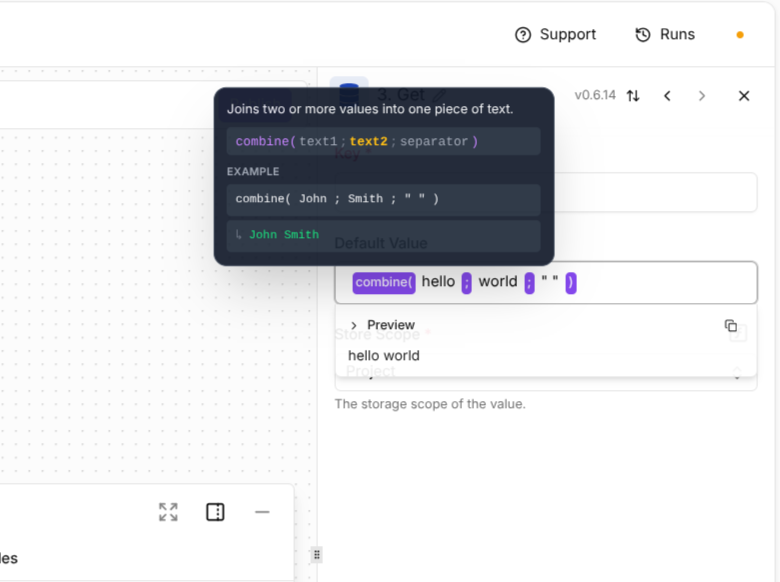This screenshot has height=582, width=780.
Task: Click the example combine( John ; Smith ) line
Action: [384, 199]
